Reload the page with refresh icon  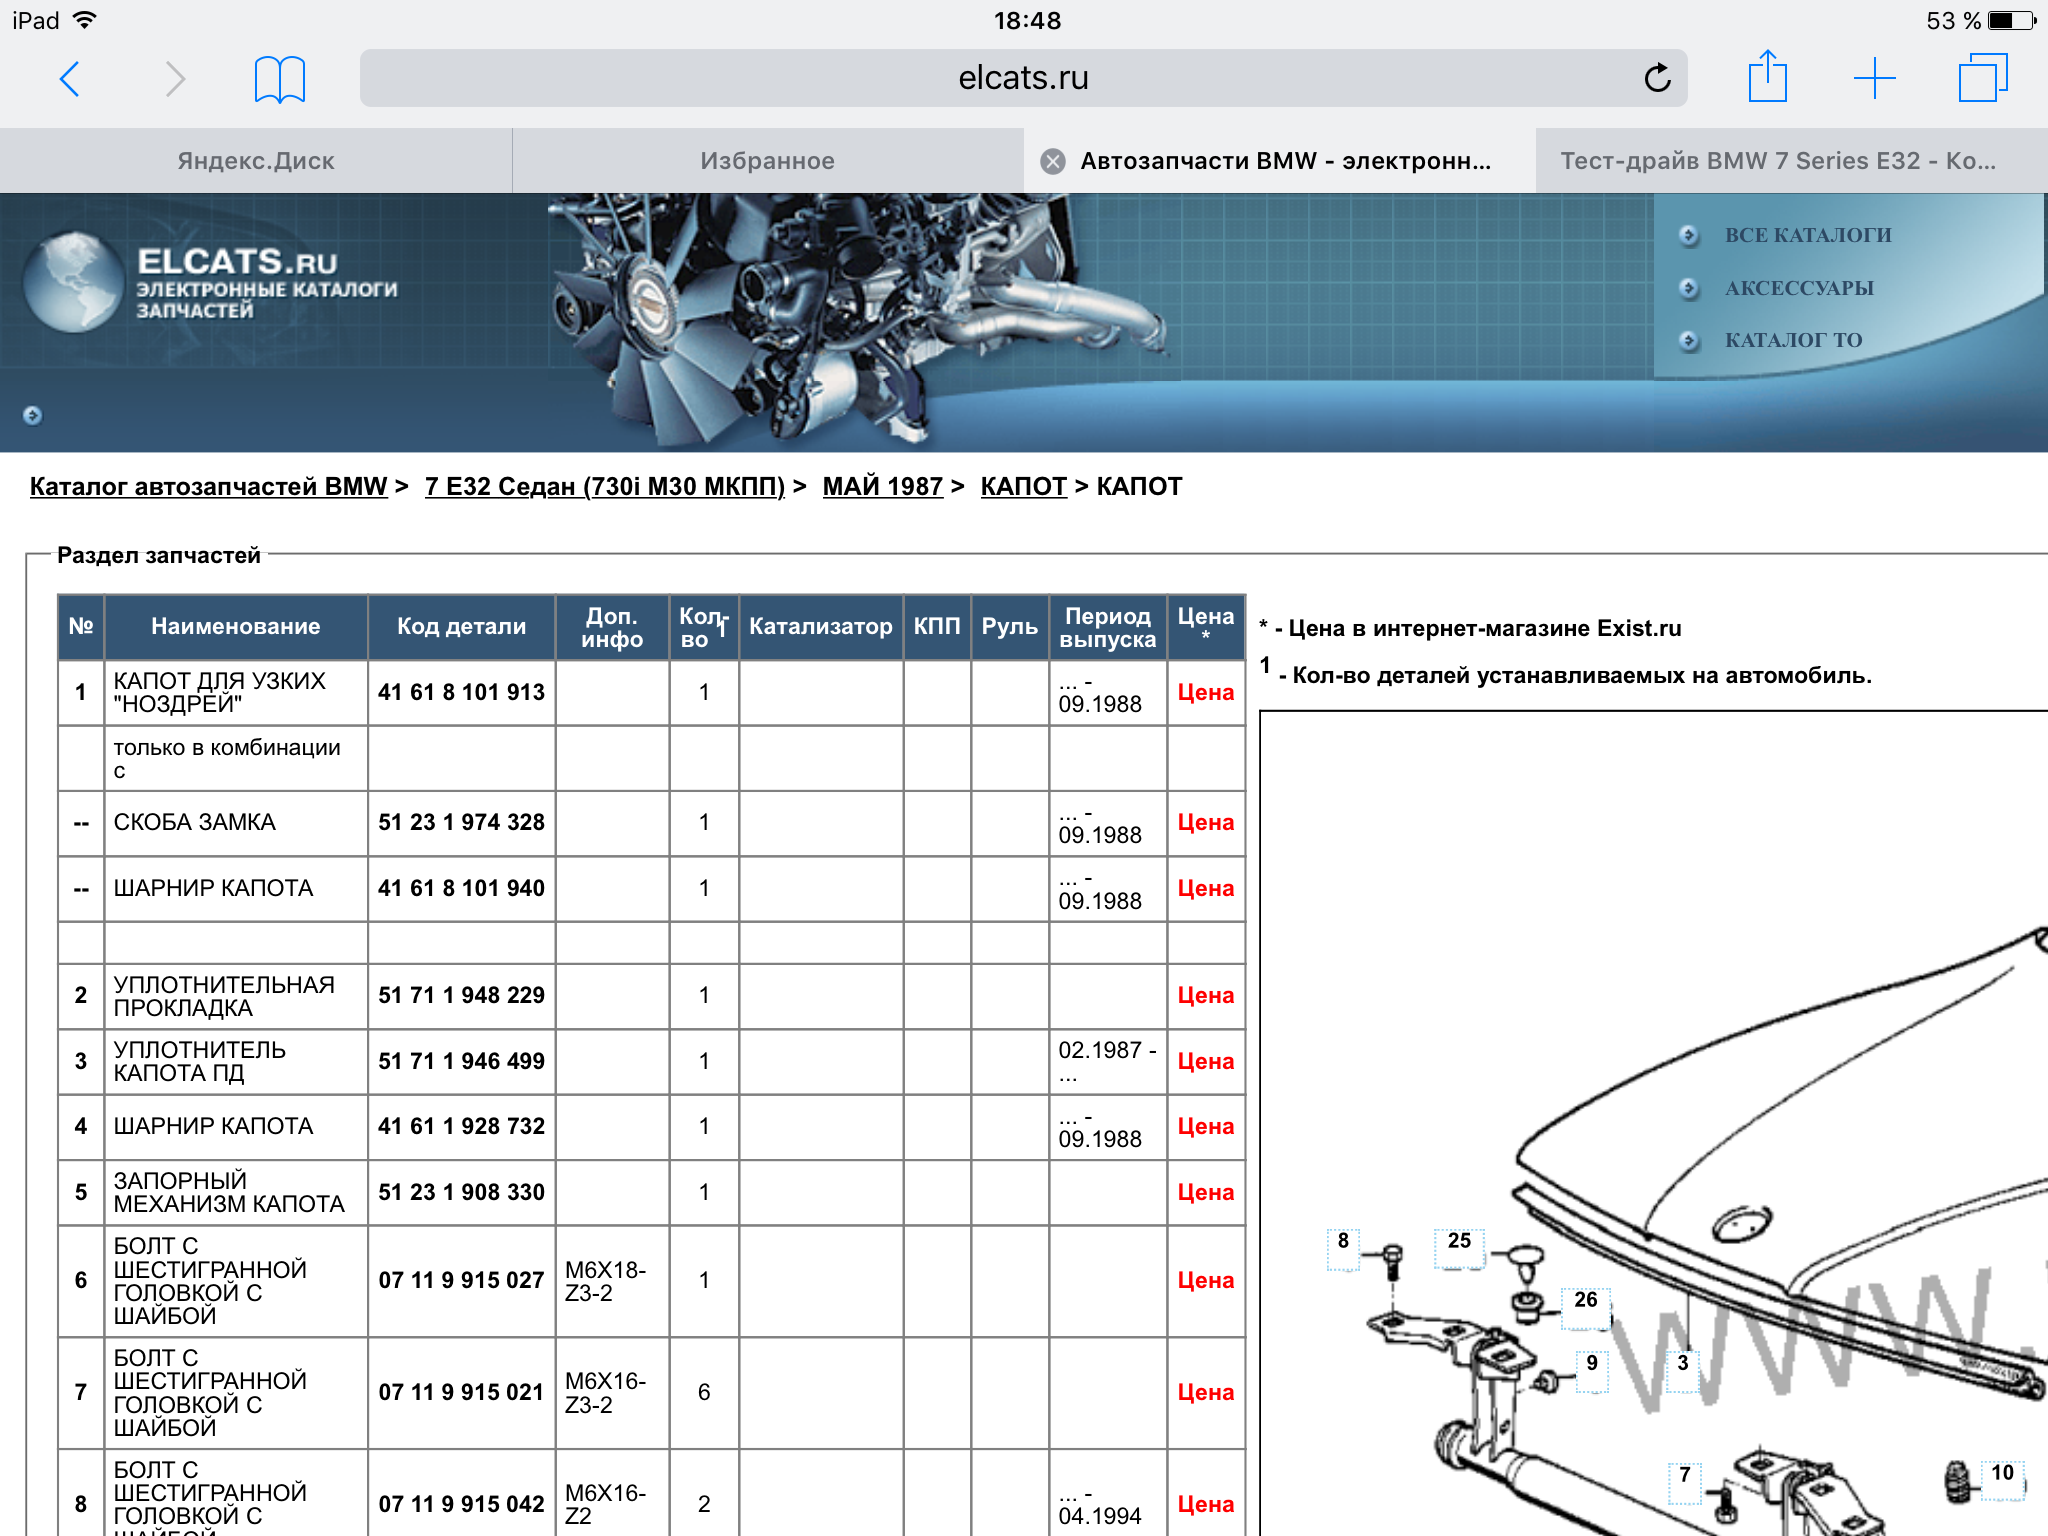1657,77
